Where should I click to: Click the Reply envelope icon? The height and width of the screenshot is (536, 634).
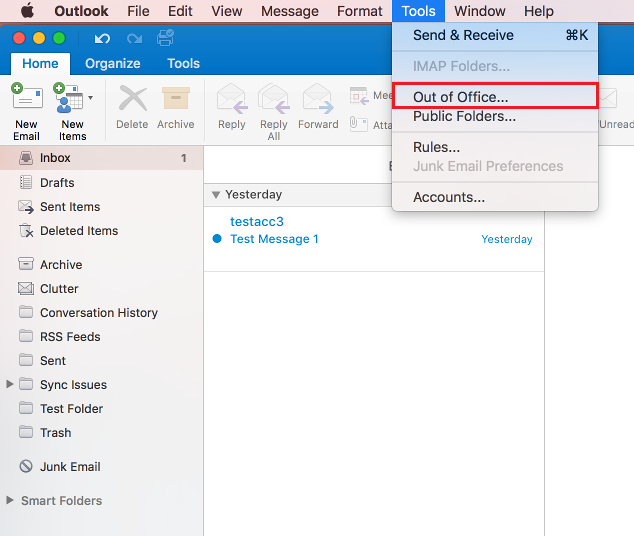click(x=232, y=98)
